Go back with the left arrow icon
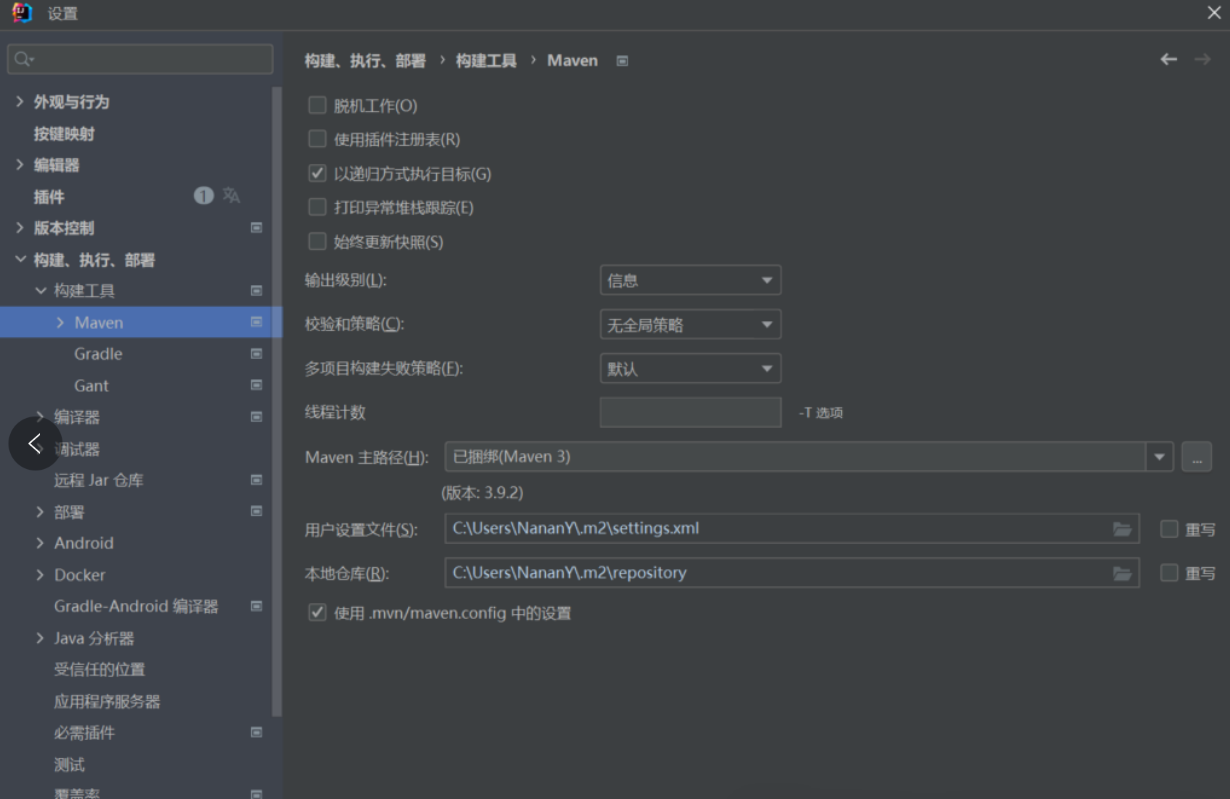Screen dimensions: 1230x799 (x=1168, y=60)
